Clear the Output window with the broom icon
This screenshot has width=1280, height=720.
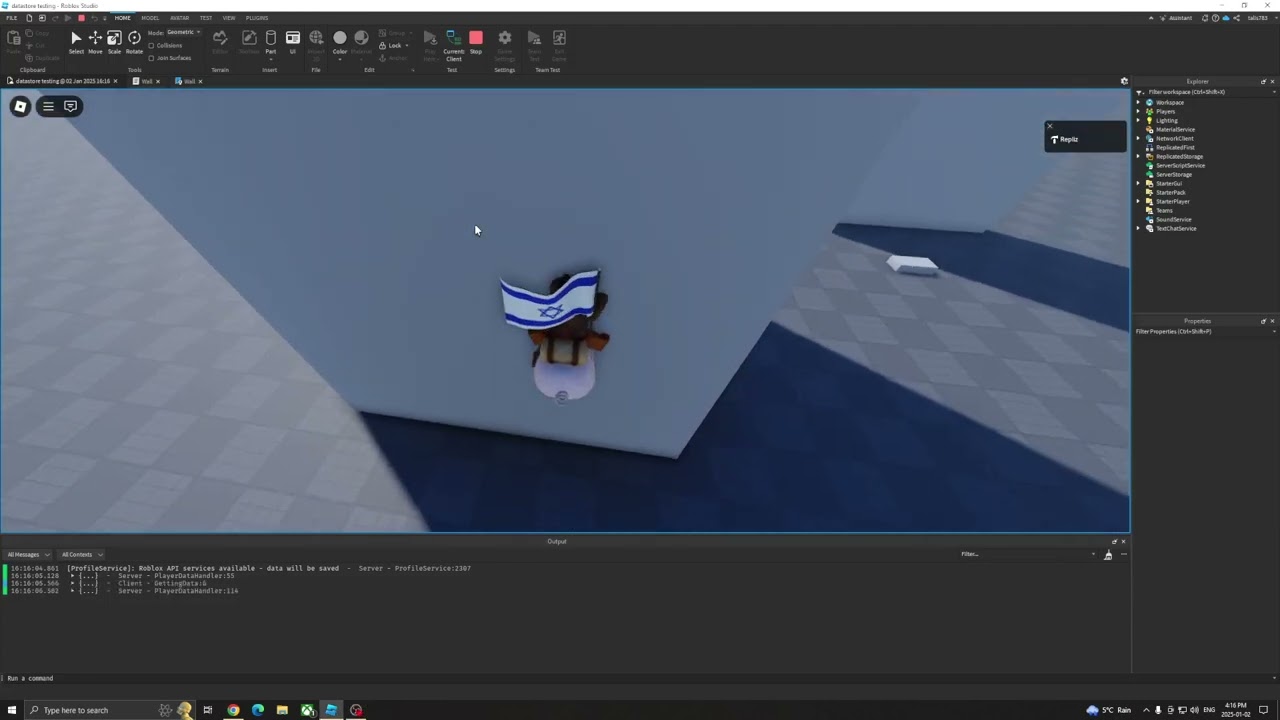[x=1108, y=555]
